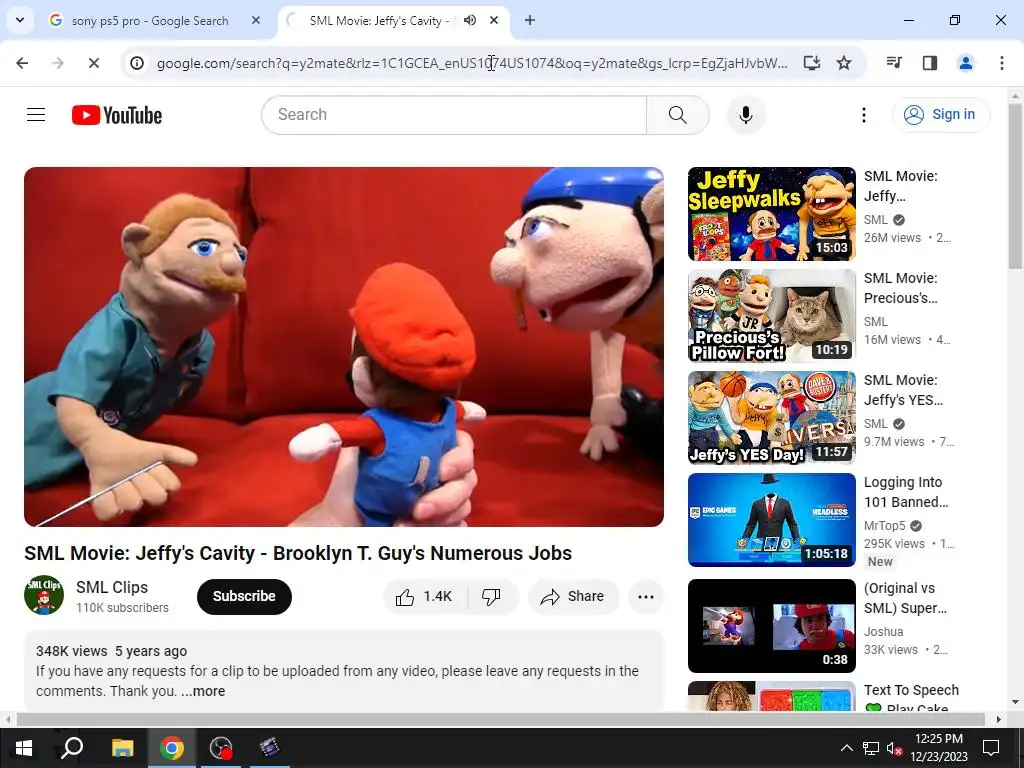Open File Explorer from taskbar
The height and width of the screenshot is (768, 1024).
pyautogui.click(x=122, y=748)
